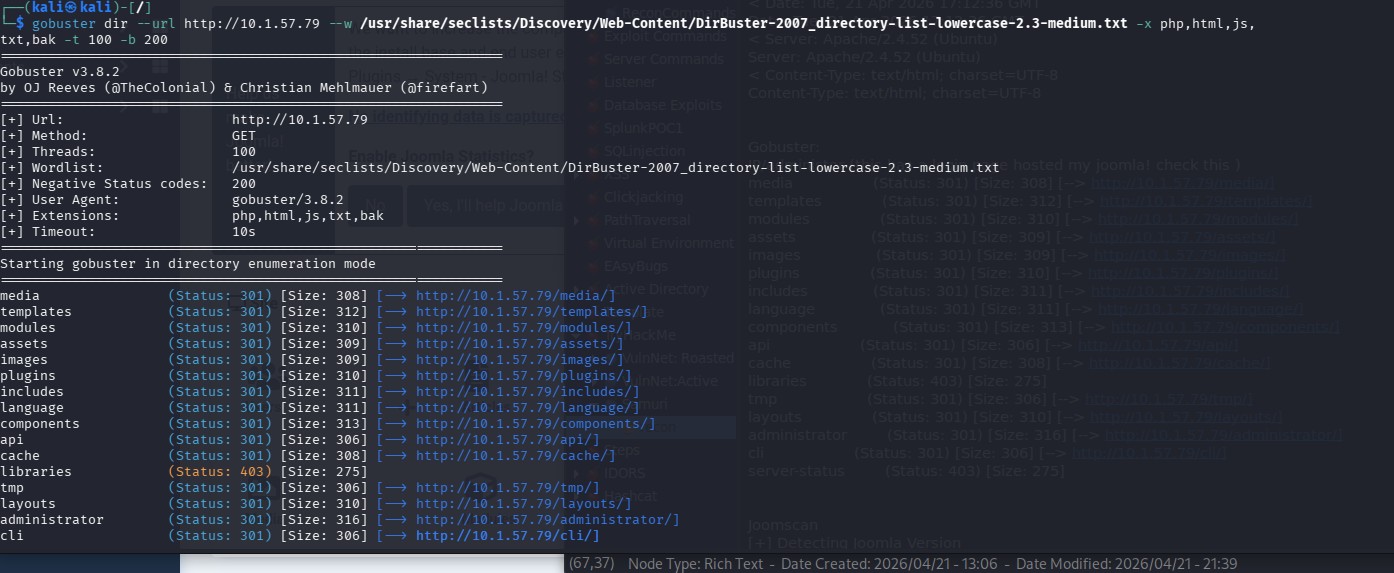Click the SplunkPOC1 node icon
The width and height of the screenshot is (1394, 573).
point(590,129)
